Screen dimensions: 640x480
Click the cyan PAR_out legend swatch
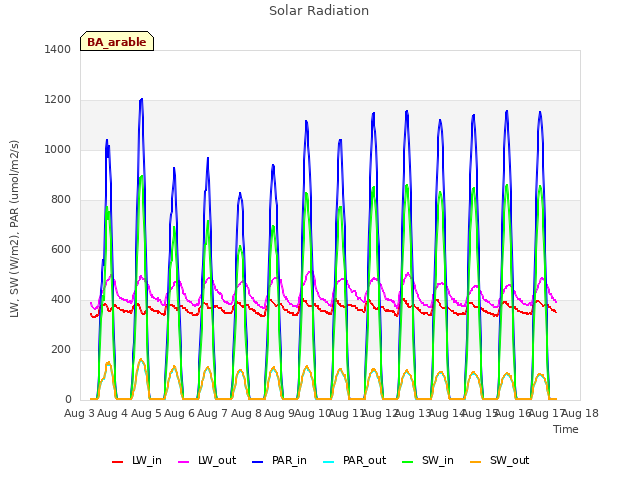coord(329,462)
